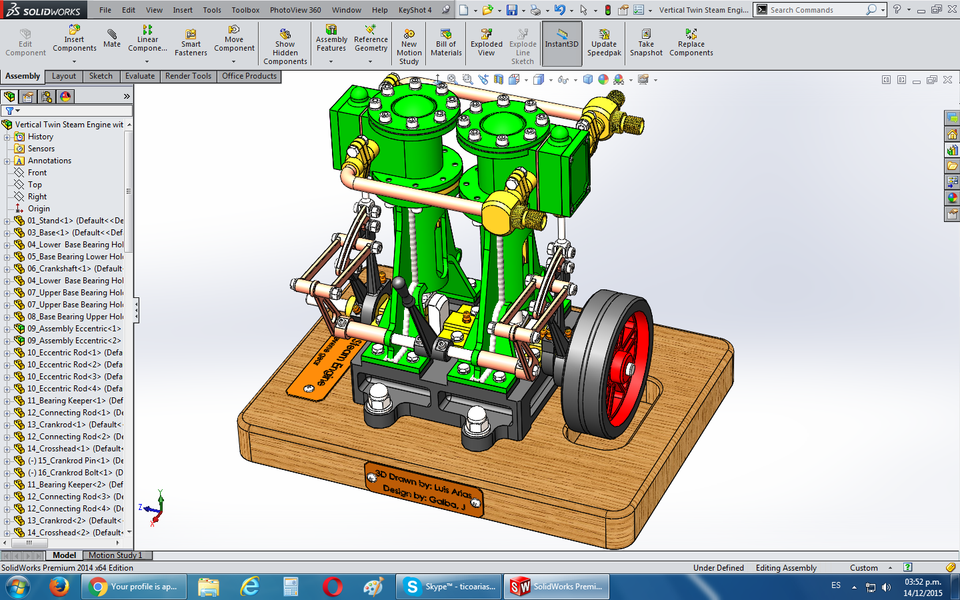Switch to the ConfigurationManager panel
The image size is (960, 600).
[47, 96]
